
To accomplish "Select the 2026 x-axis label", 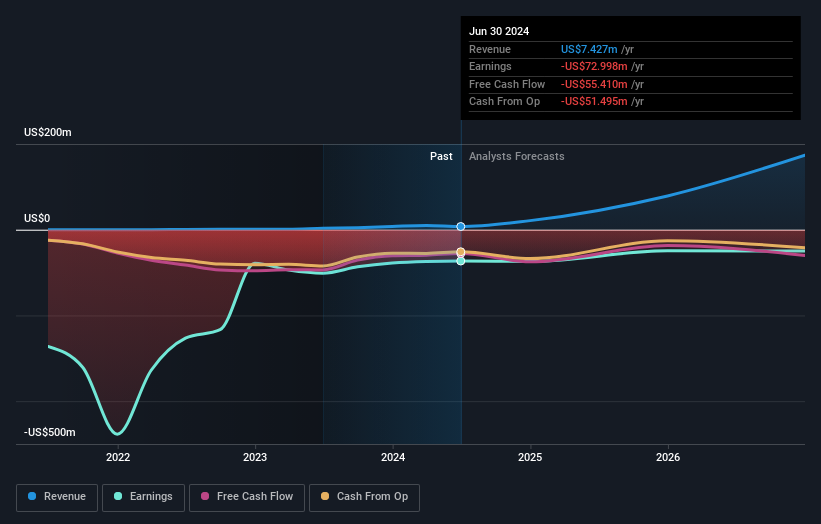I will tap(668, 457).
